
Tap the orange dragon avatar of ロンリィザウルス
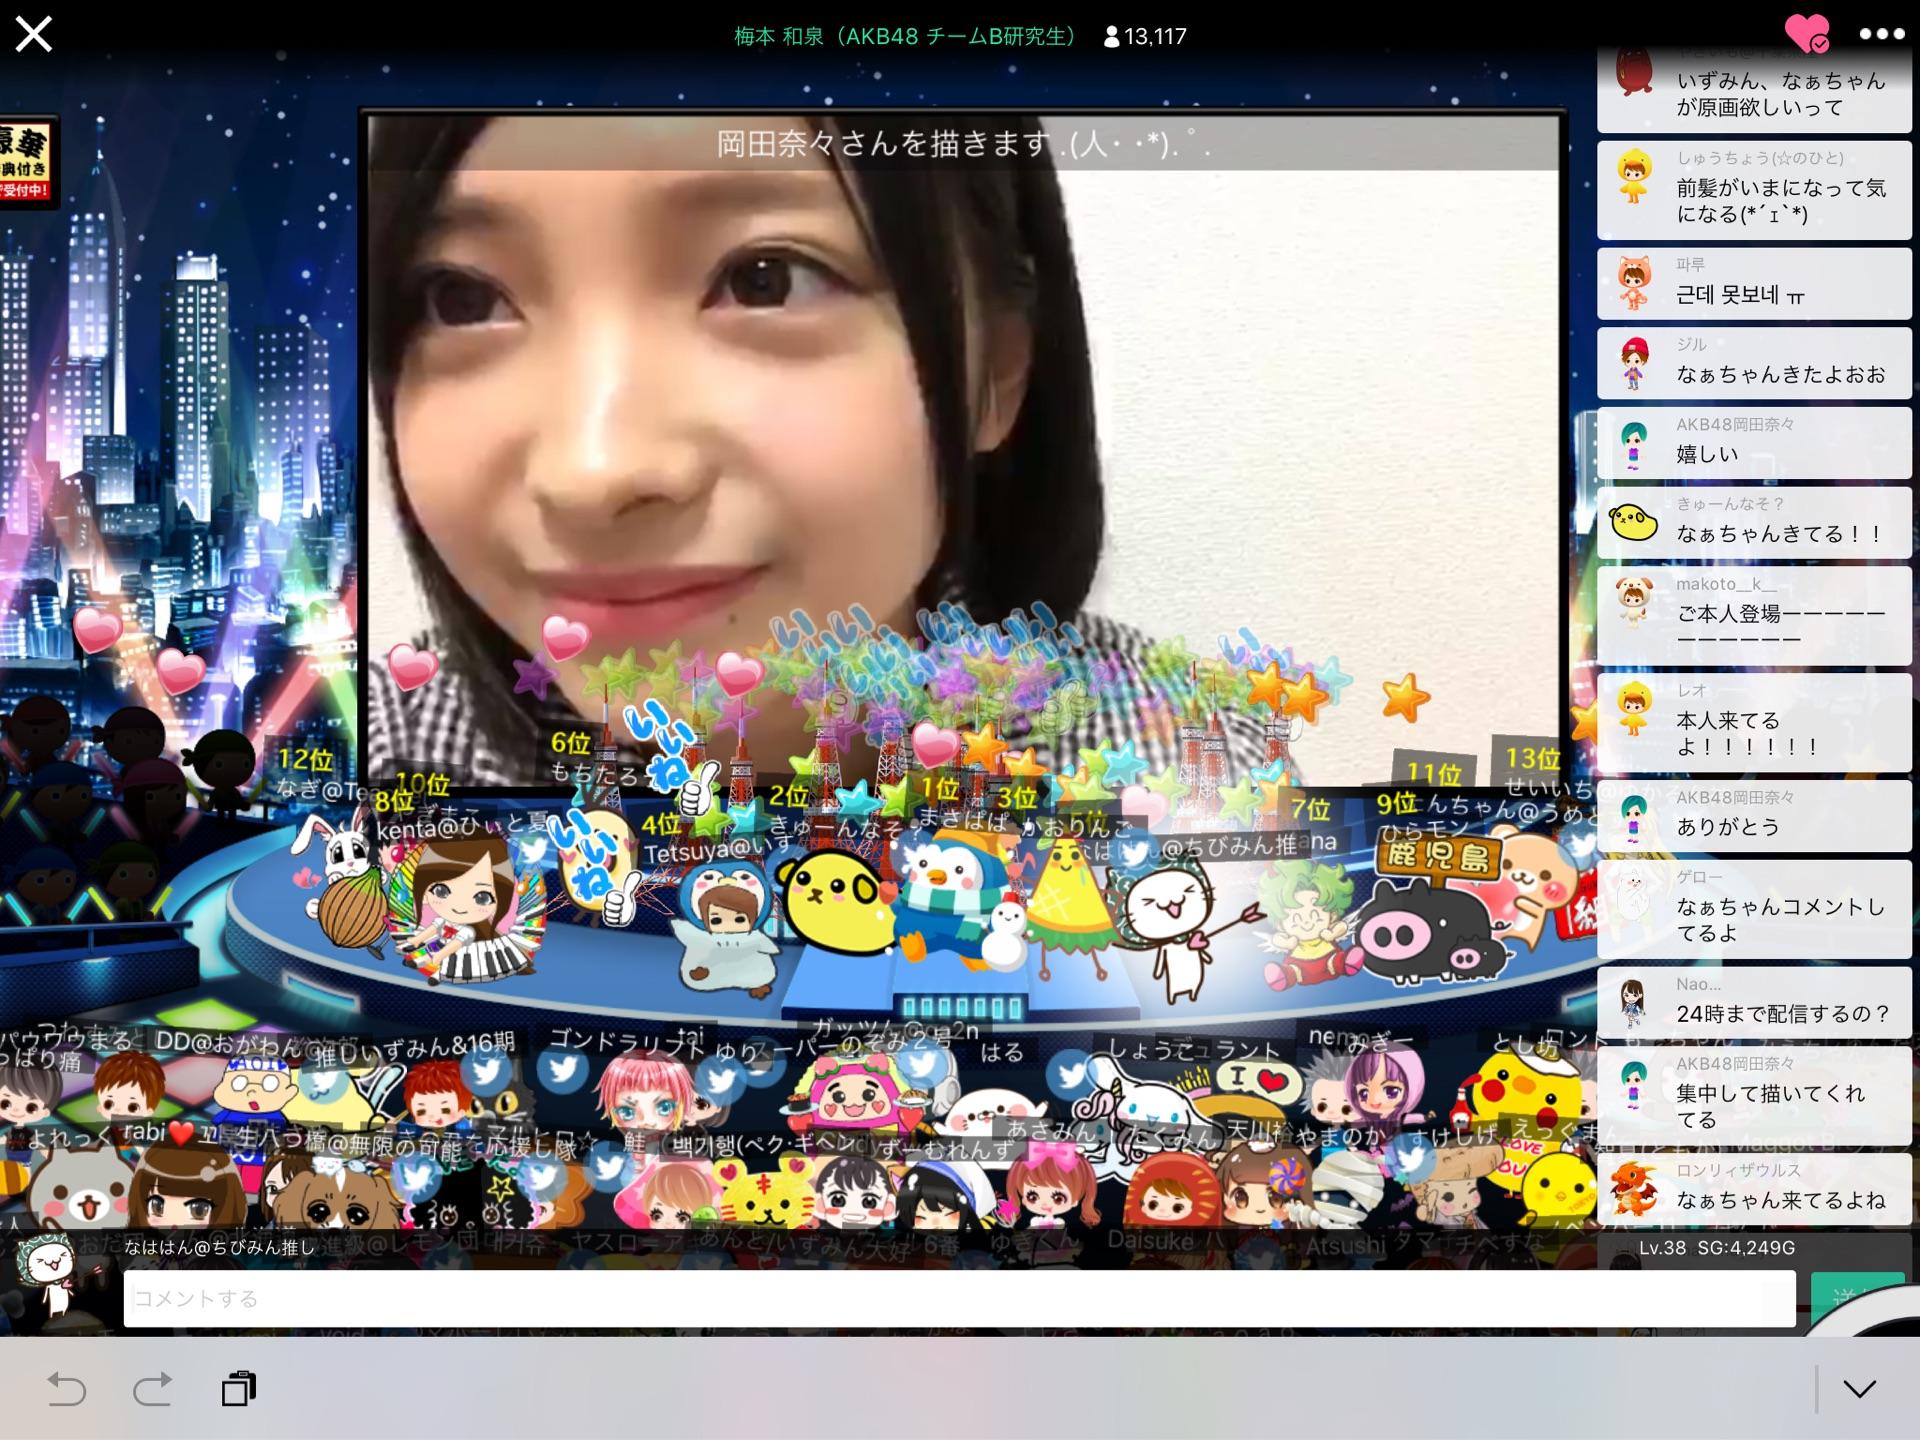click(x=1634, y=1188)
